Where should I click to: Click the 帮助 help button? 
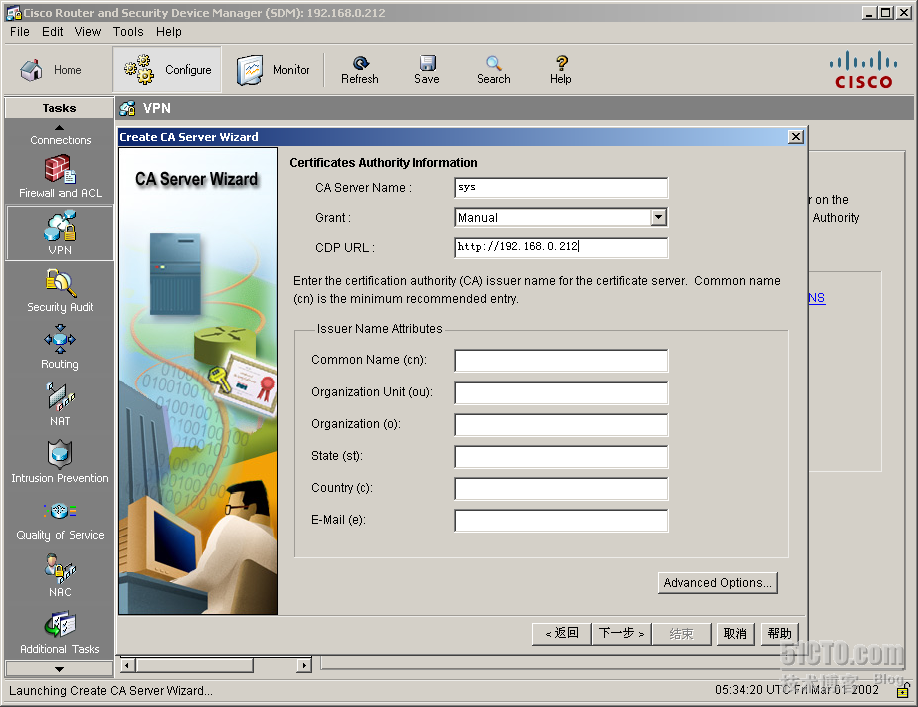coord(779,634)
